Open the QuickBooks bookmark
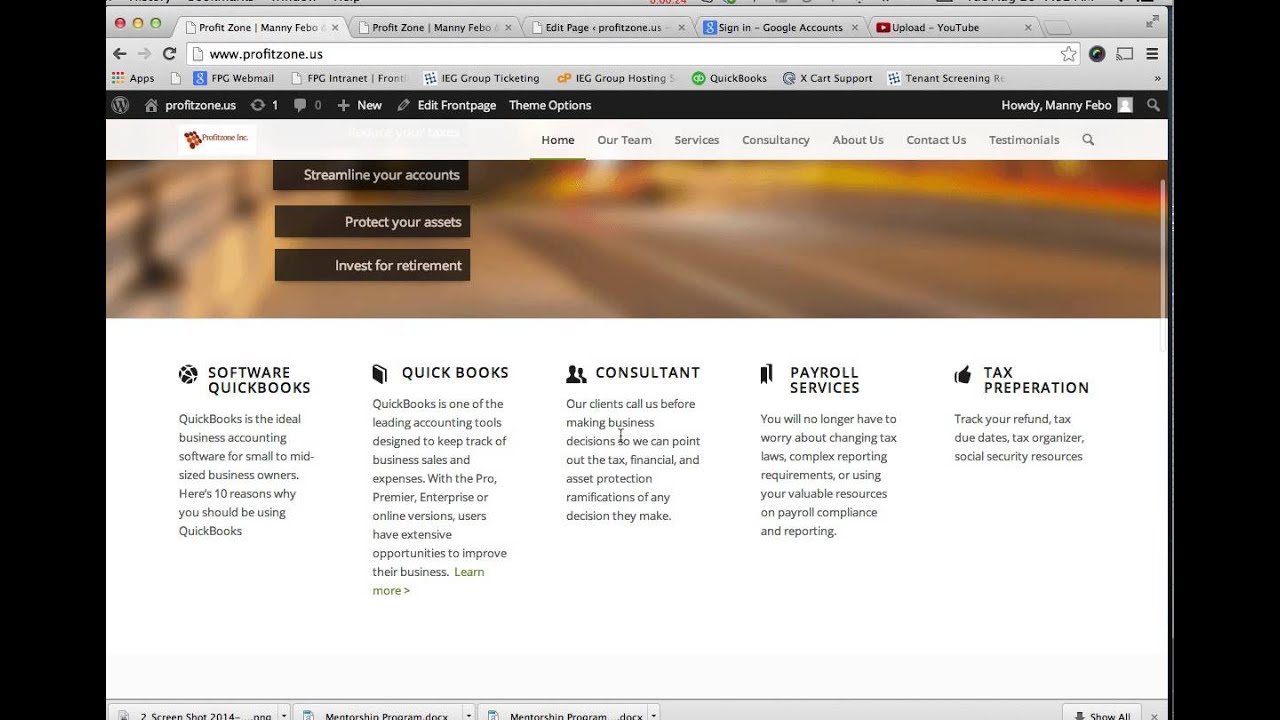The width and height of the screenshot is (1280, 720). tap(729, 78)
